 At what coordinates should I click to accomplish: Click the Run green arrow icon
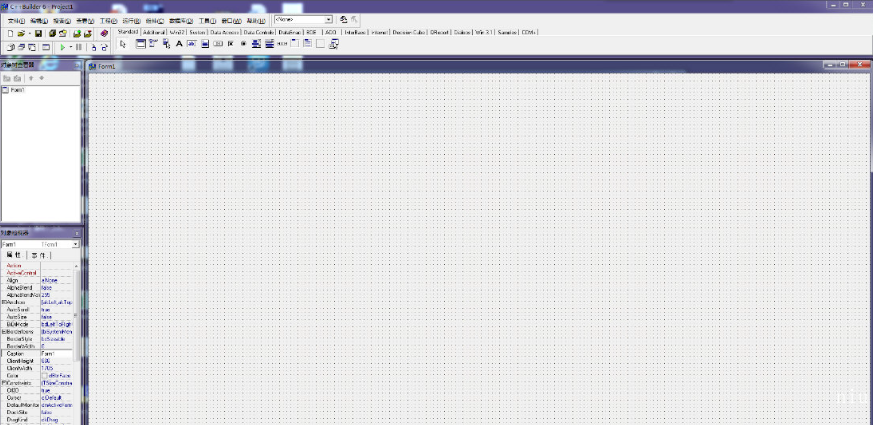coord(62,47)
